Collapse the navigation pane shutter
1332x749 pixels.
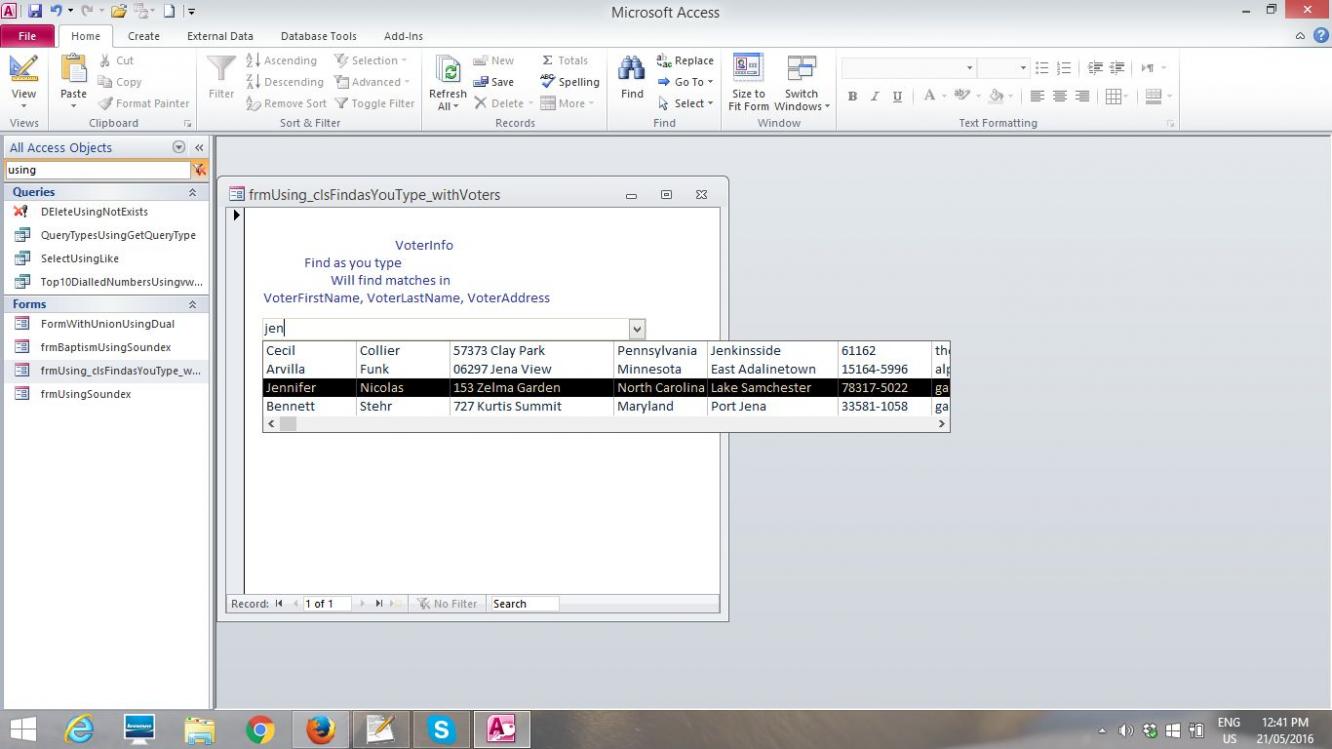point(199,147)
